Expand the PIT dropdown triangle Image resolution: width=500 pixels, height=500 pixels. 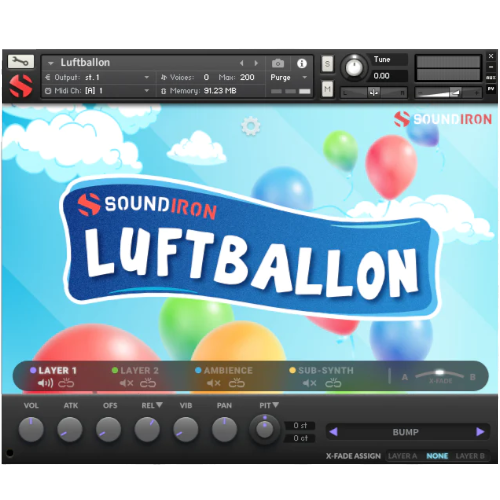click(x=275, y=405)
